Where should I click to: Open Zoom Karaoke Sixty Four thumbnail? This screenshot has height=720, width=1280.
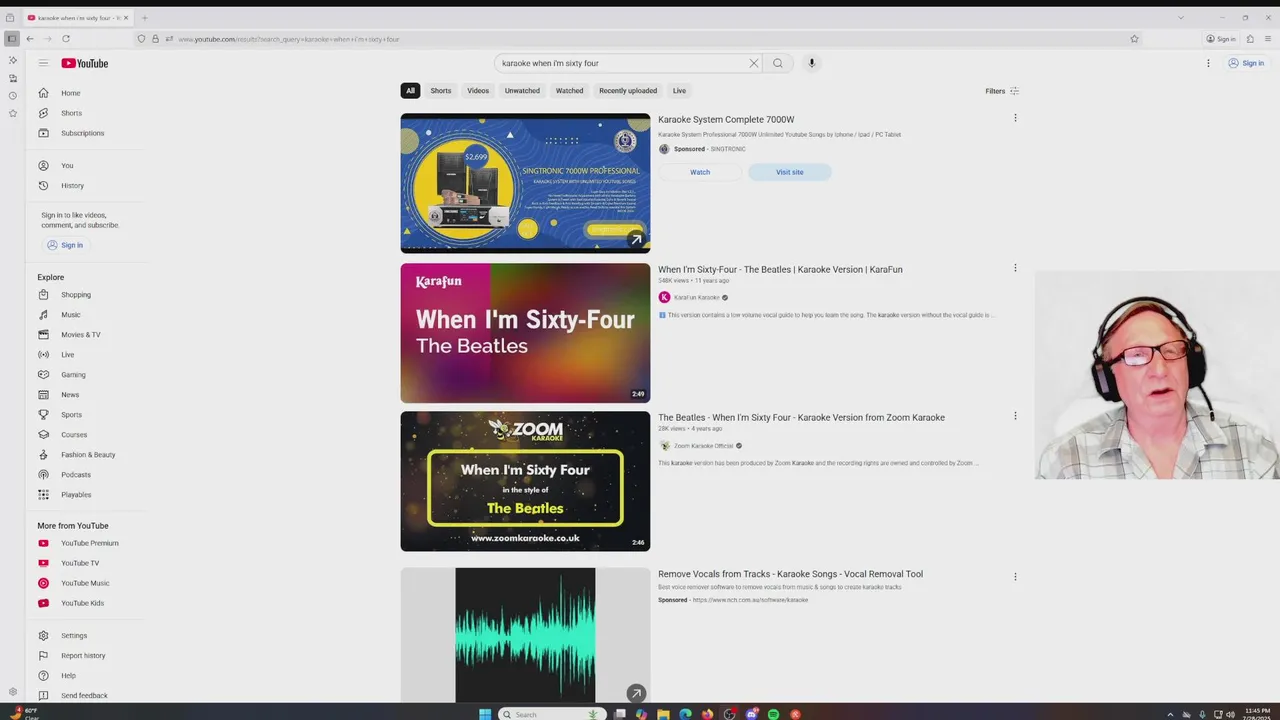pos(525,481)
